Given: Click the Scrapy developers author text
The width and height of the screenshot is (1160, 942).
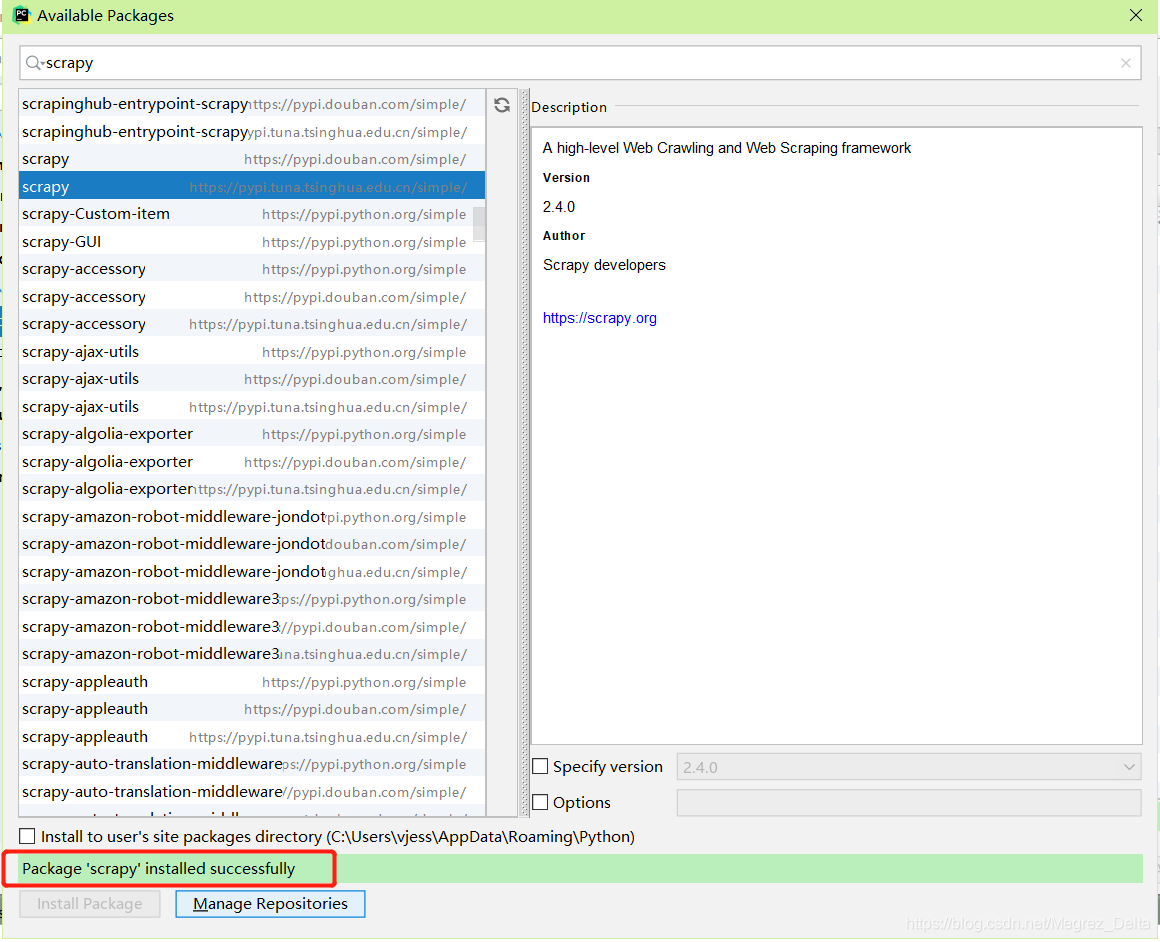Looking at the screenshot, I should [x=604, y=265].
